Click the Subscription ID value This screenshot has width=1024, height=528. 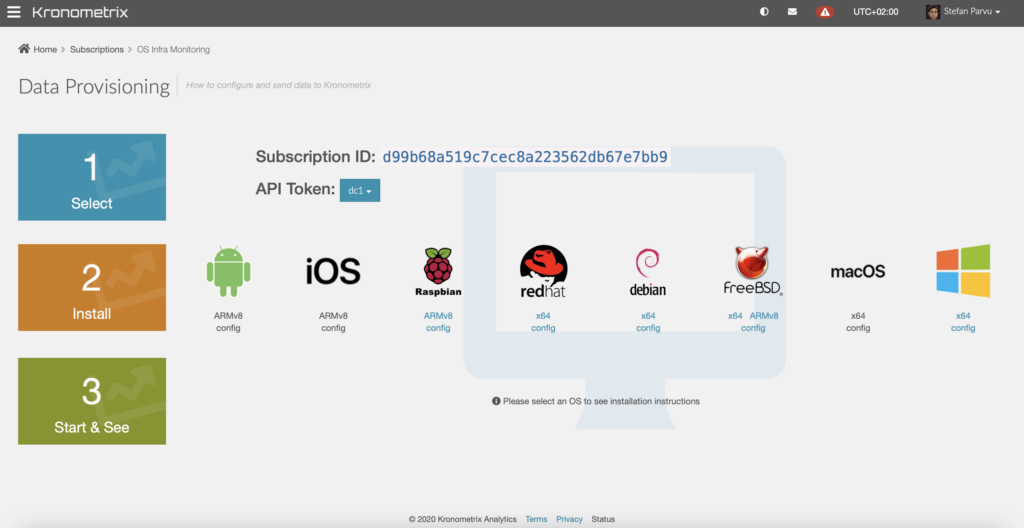[x=525, y=157]
